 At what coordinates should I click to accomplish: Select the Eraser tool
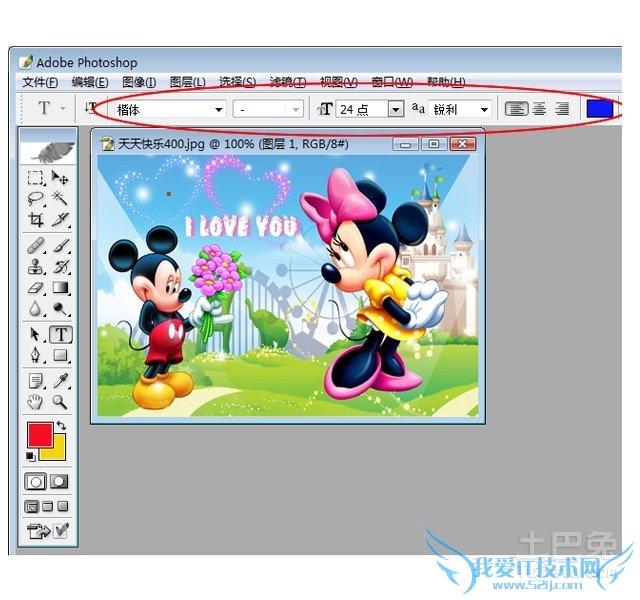point(35,288)
